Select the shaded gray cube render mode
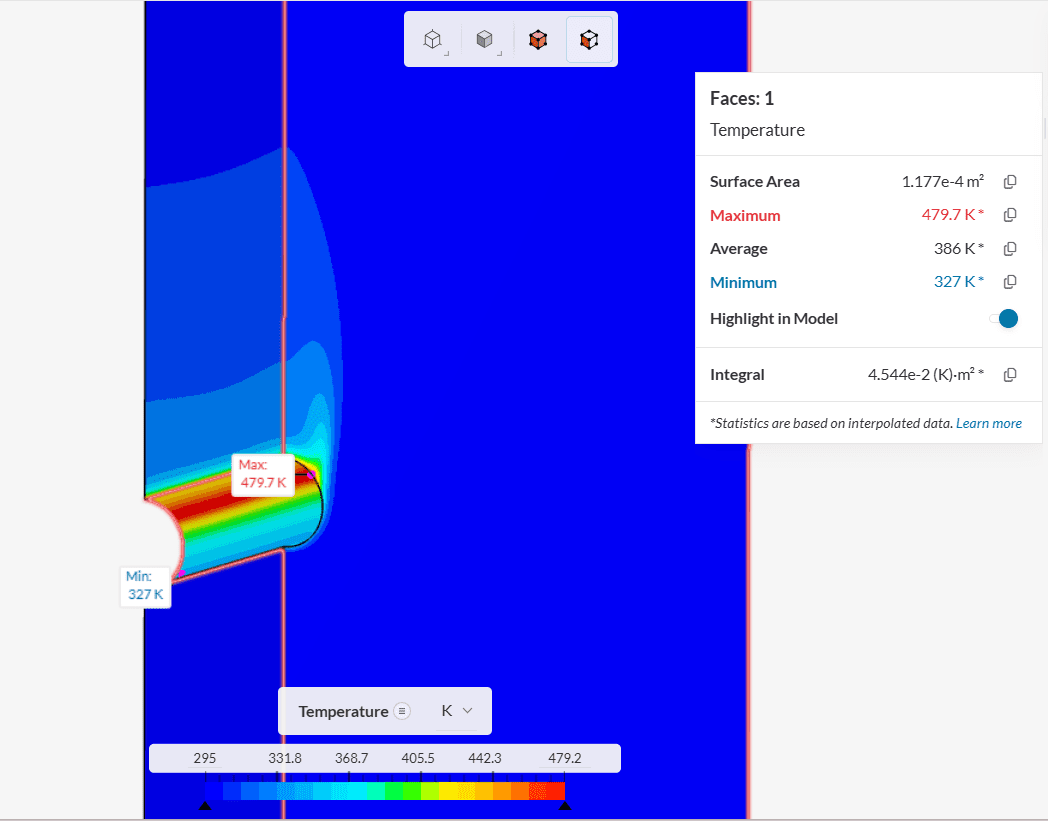The width and height of the screenshot is (1048, 821). (x=485, y=40)
